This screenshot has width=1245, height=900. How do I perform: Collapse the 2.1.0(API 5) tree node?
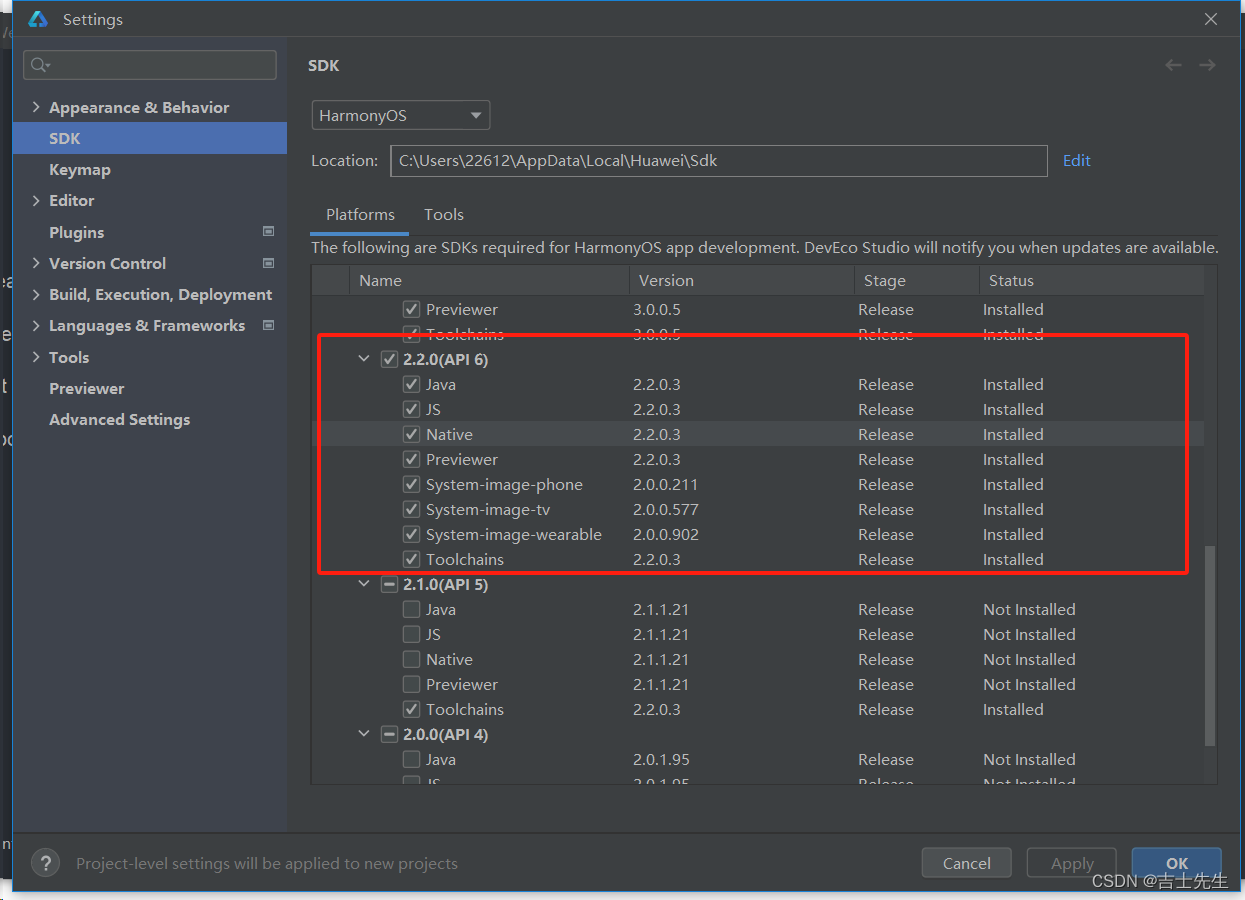pos(364,584)
